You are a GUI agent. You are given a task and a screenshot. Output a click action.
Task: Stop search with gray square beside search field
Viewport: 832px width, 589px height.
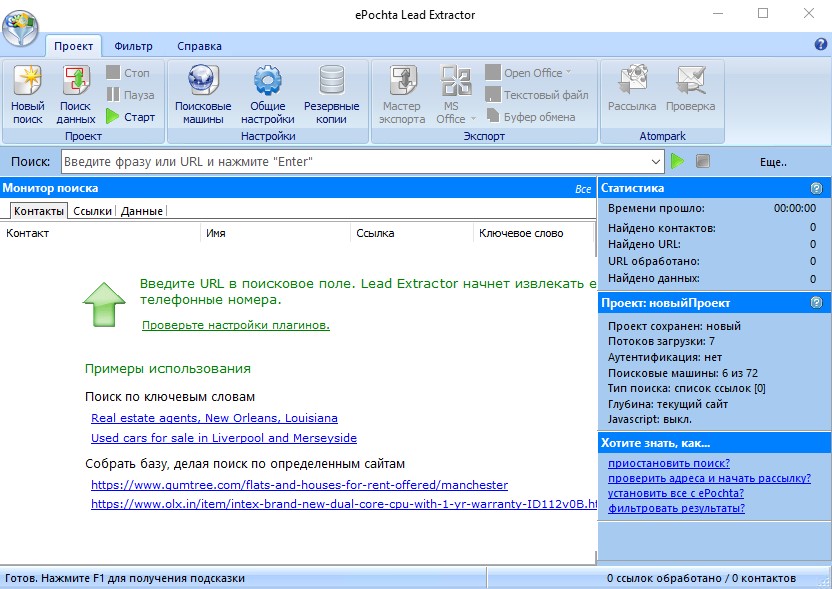tap(703, 161)
